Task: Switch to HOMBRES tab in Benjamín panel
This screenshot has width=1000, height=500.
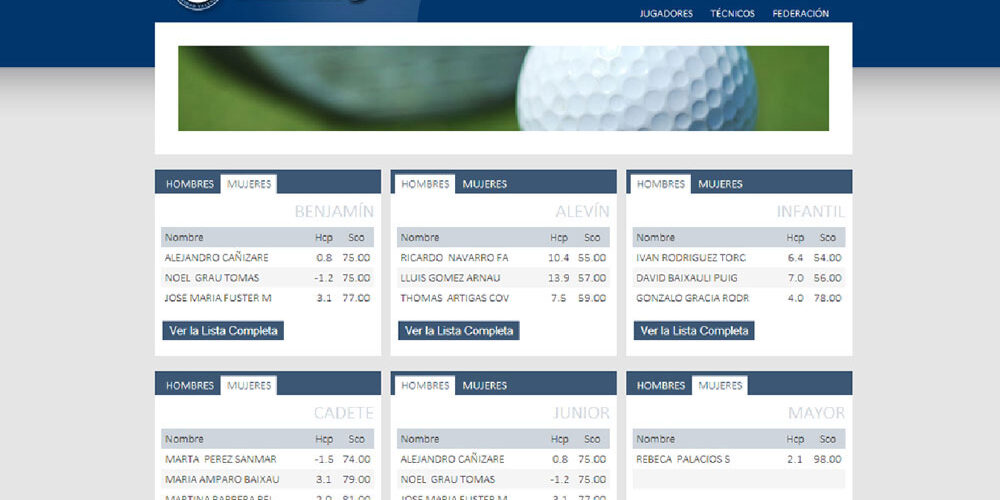Action: point(190,184)
